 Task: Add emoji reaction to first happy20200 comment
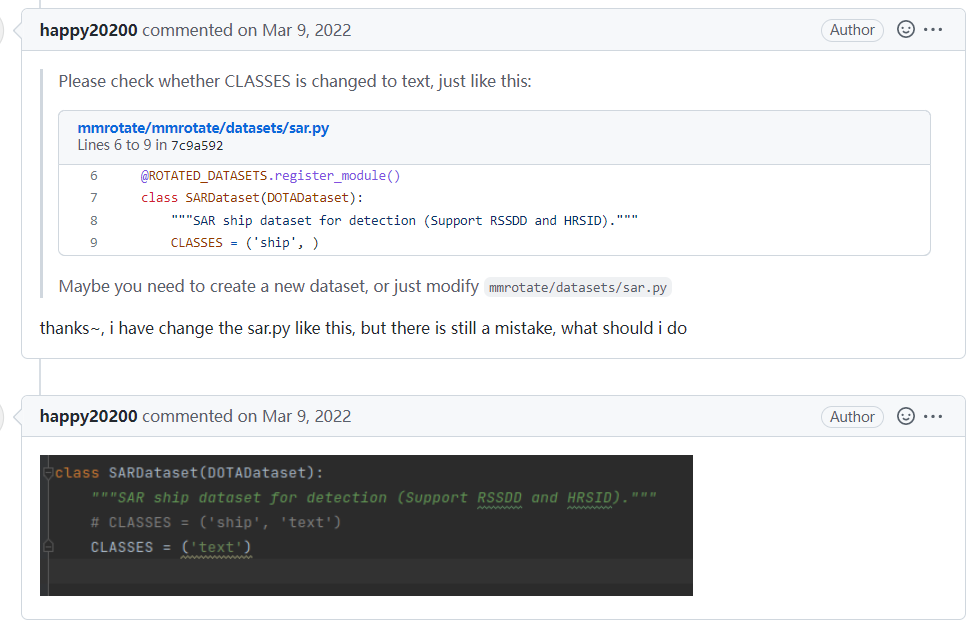pos(906,30)
